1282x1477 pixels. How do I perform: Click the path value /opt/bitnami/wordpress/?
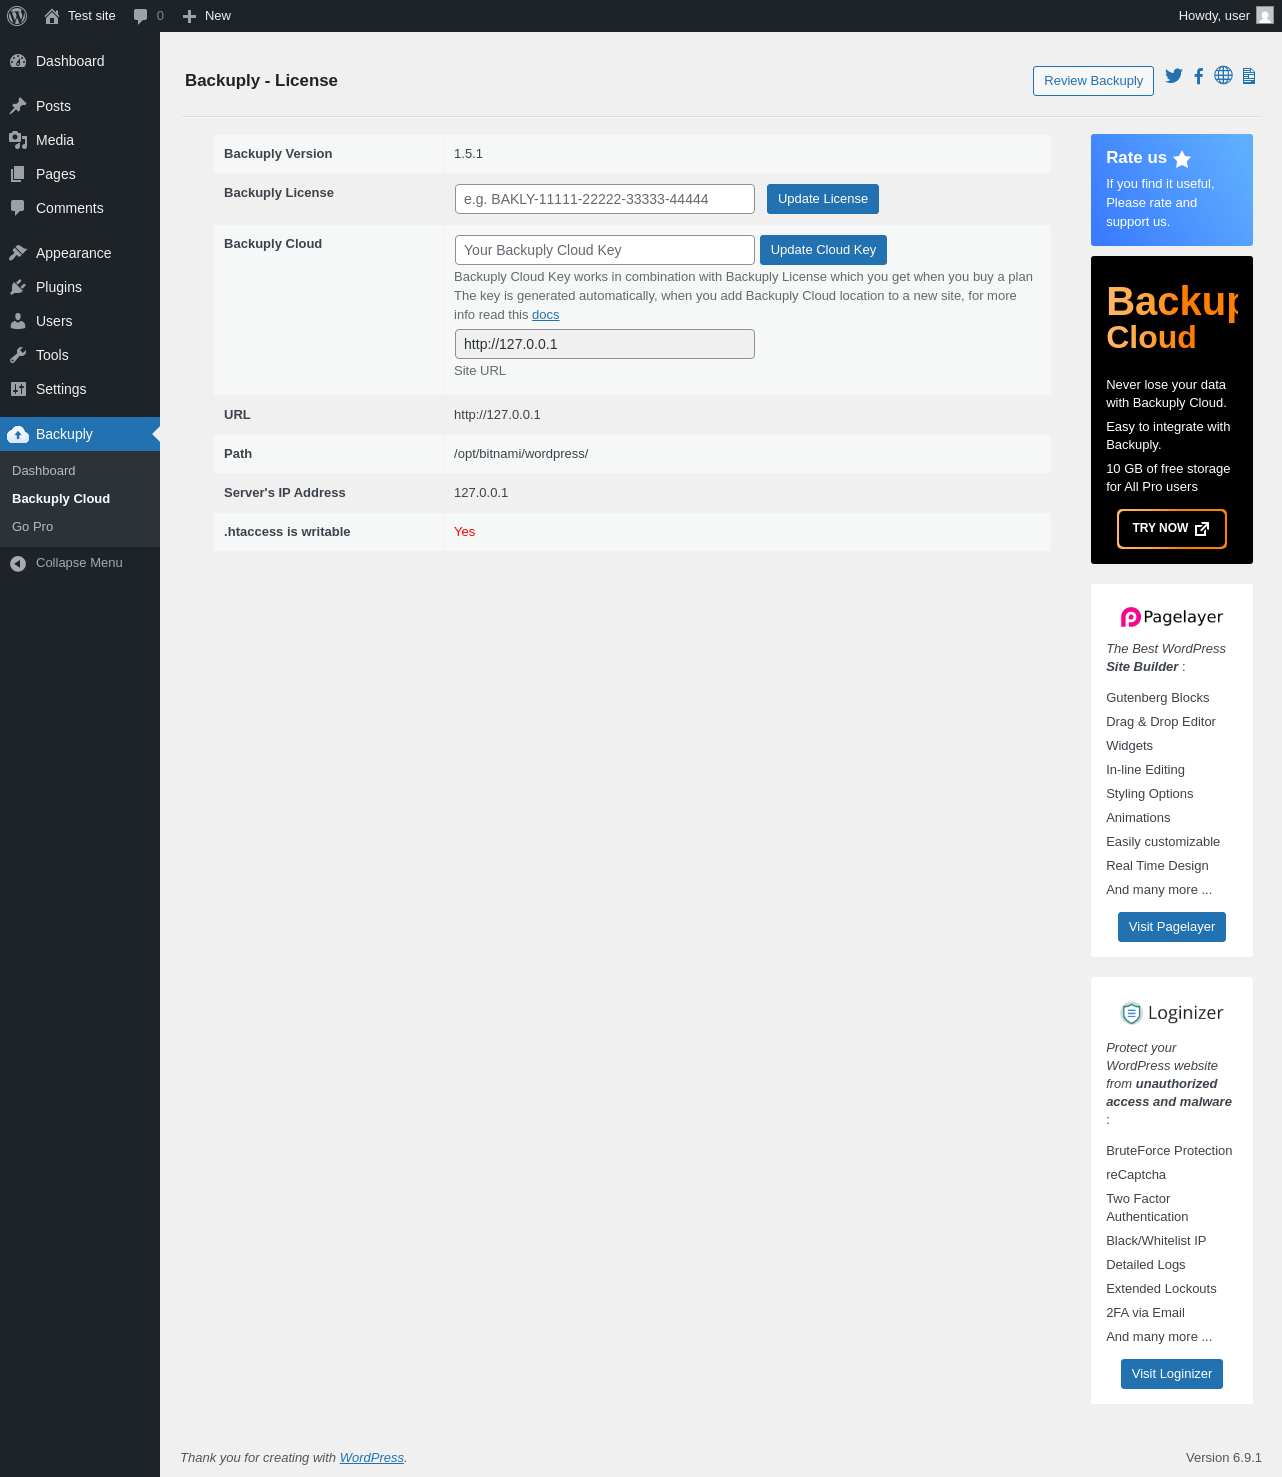[521, 454]
